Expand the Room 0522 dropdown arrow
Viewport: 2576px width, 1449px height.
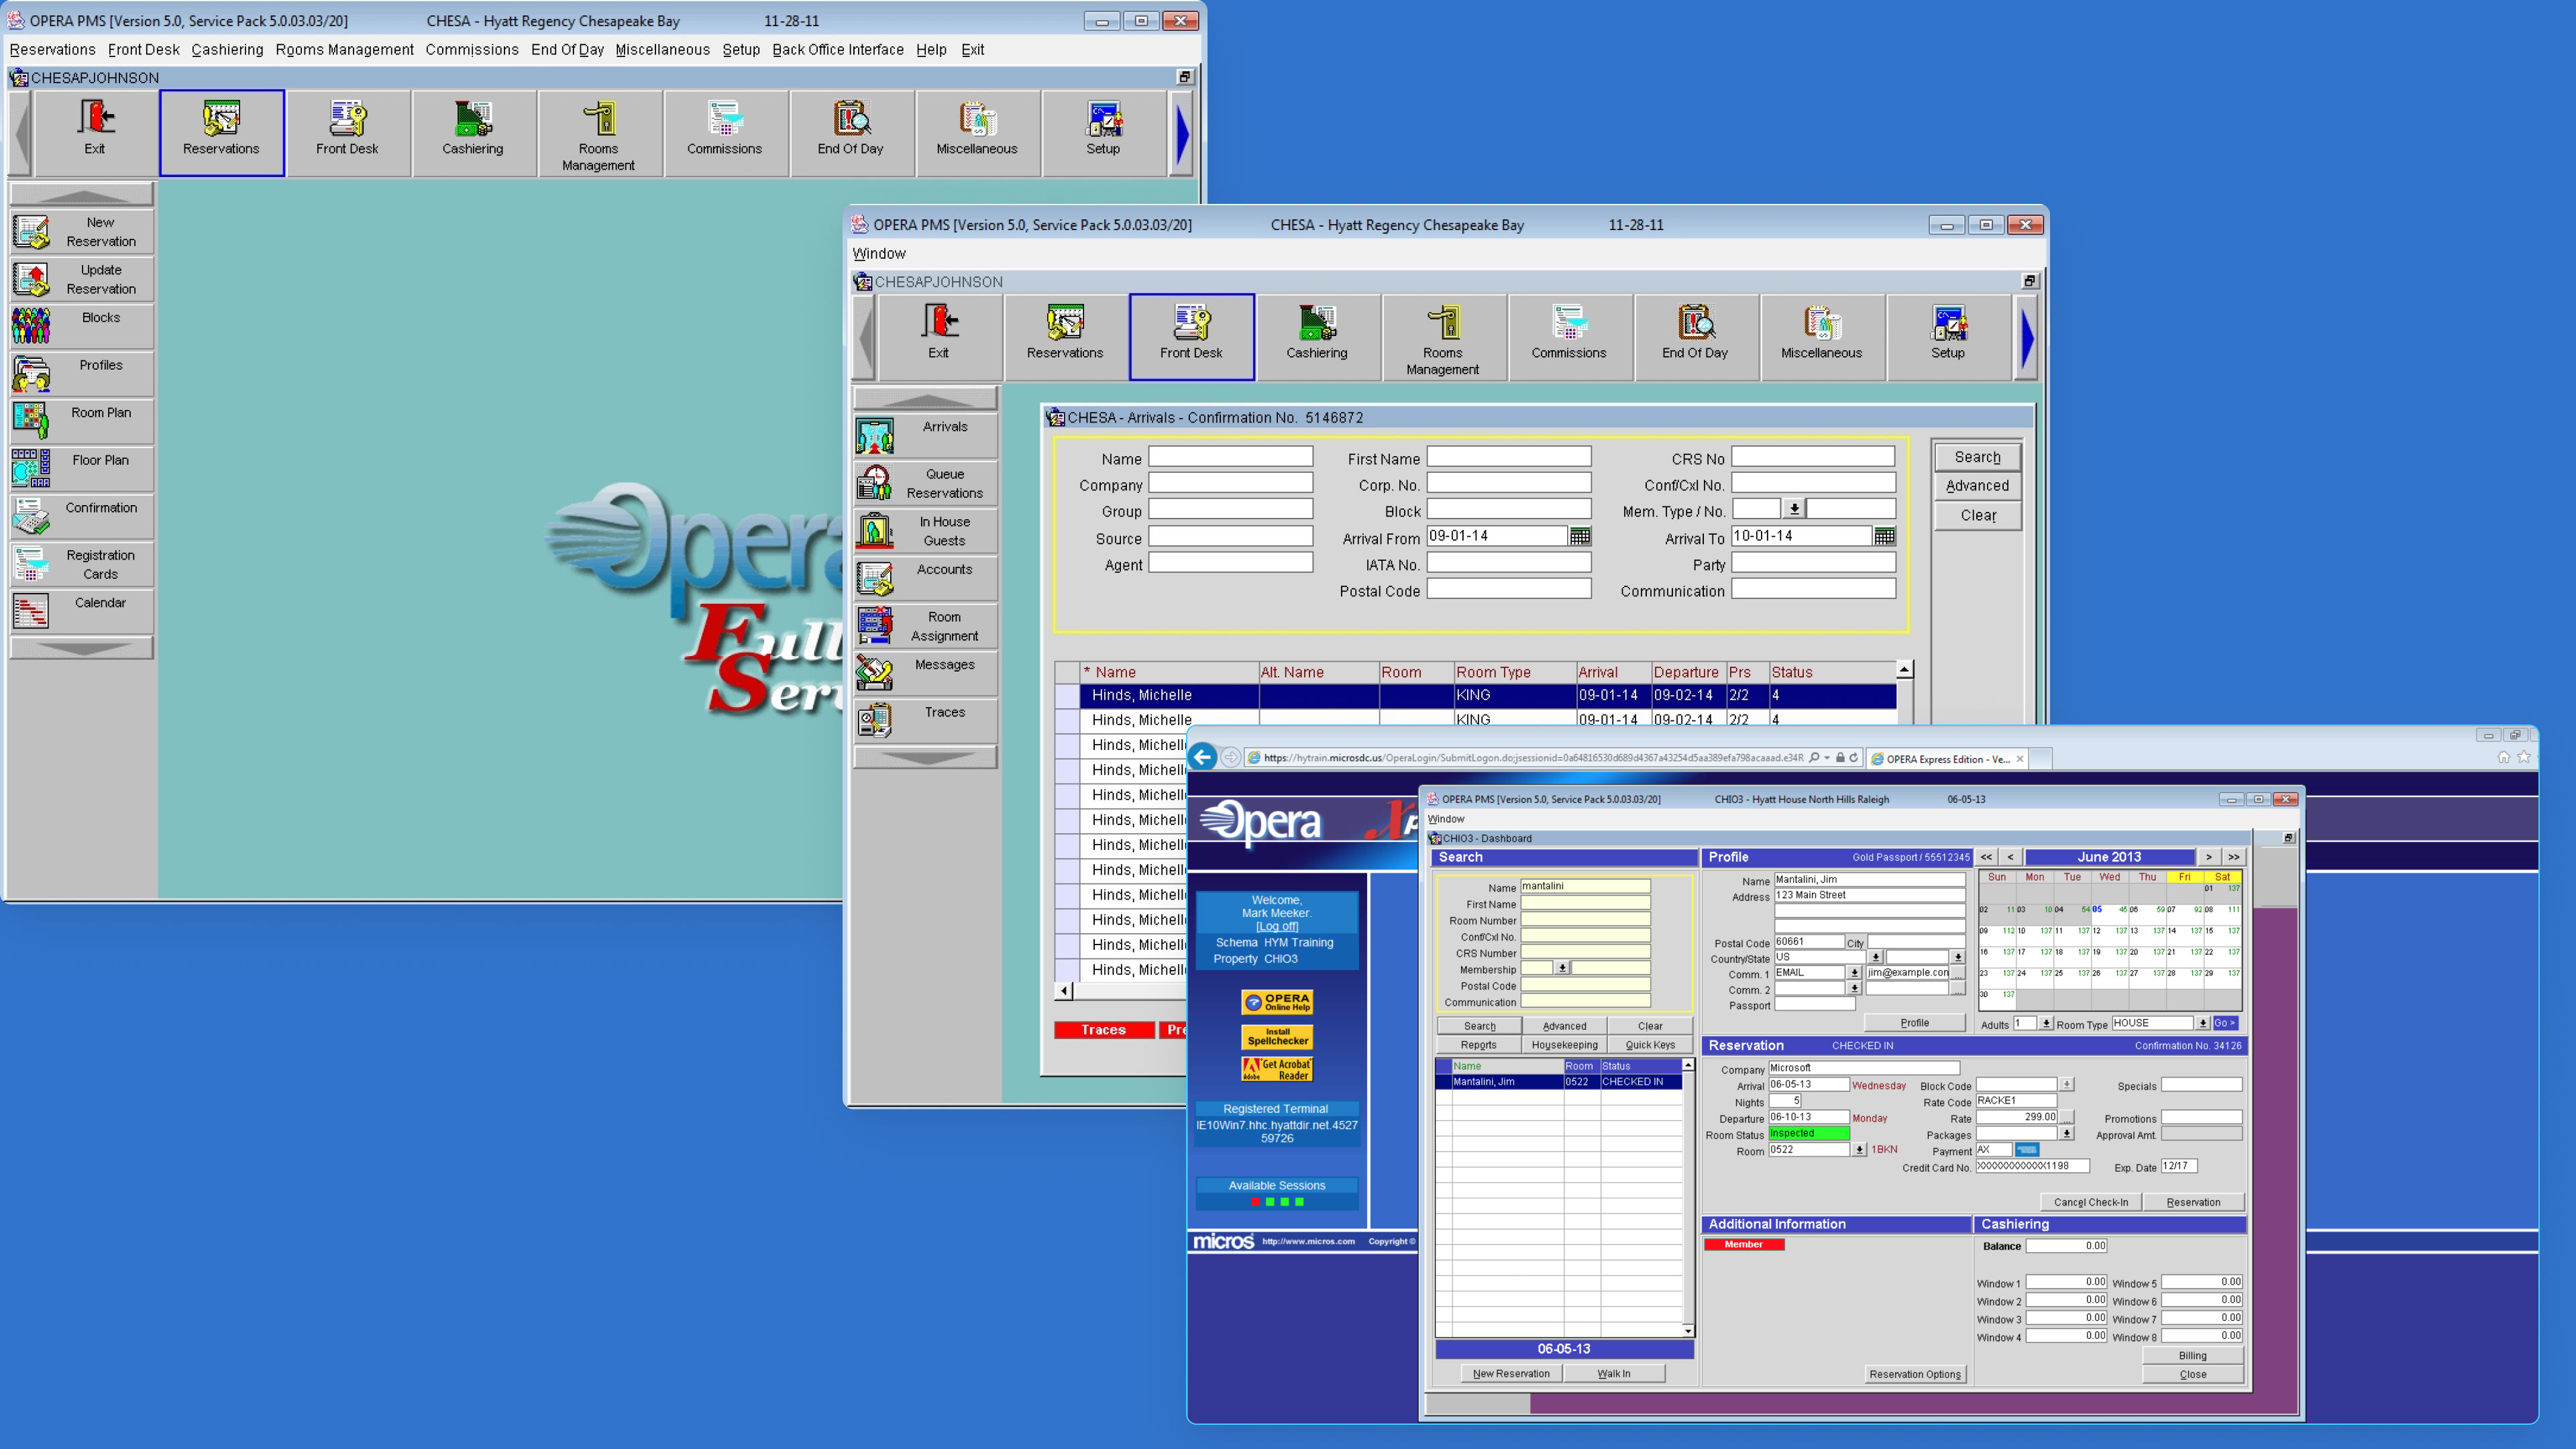coord(1860,1150)
